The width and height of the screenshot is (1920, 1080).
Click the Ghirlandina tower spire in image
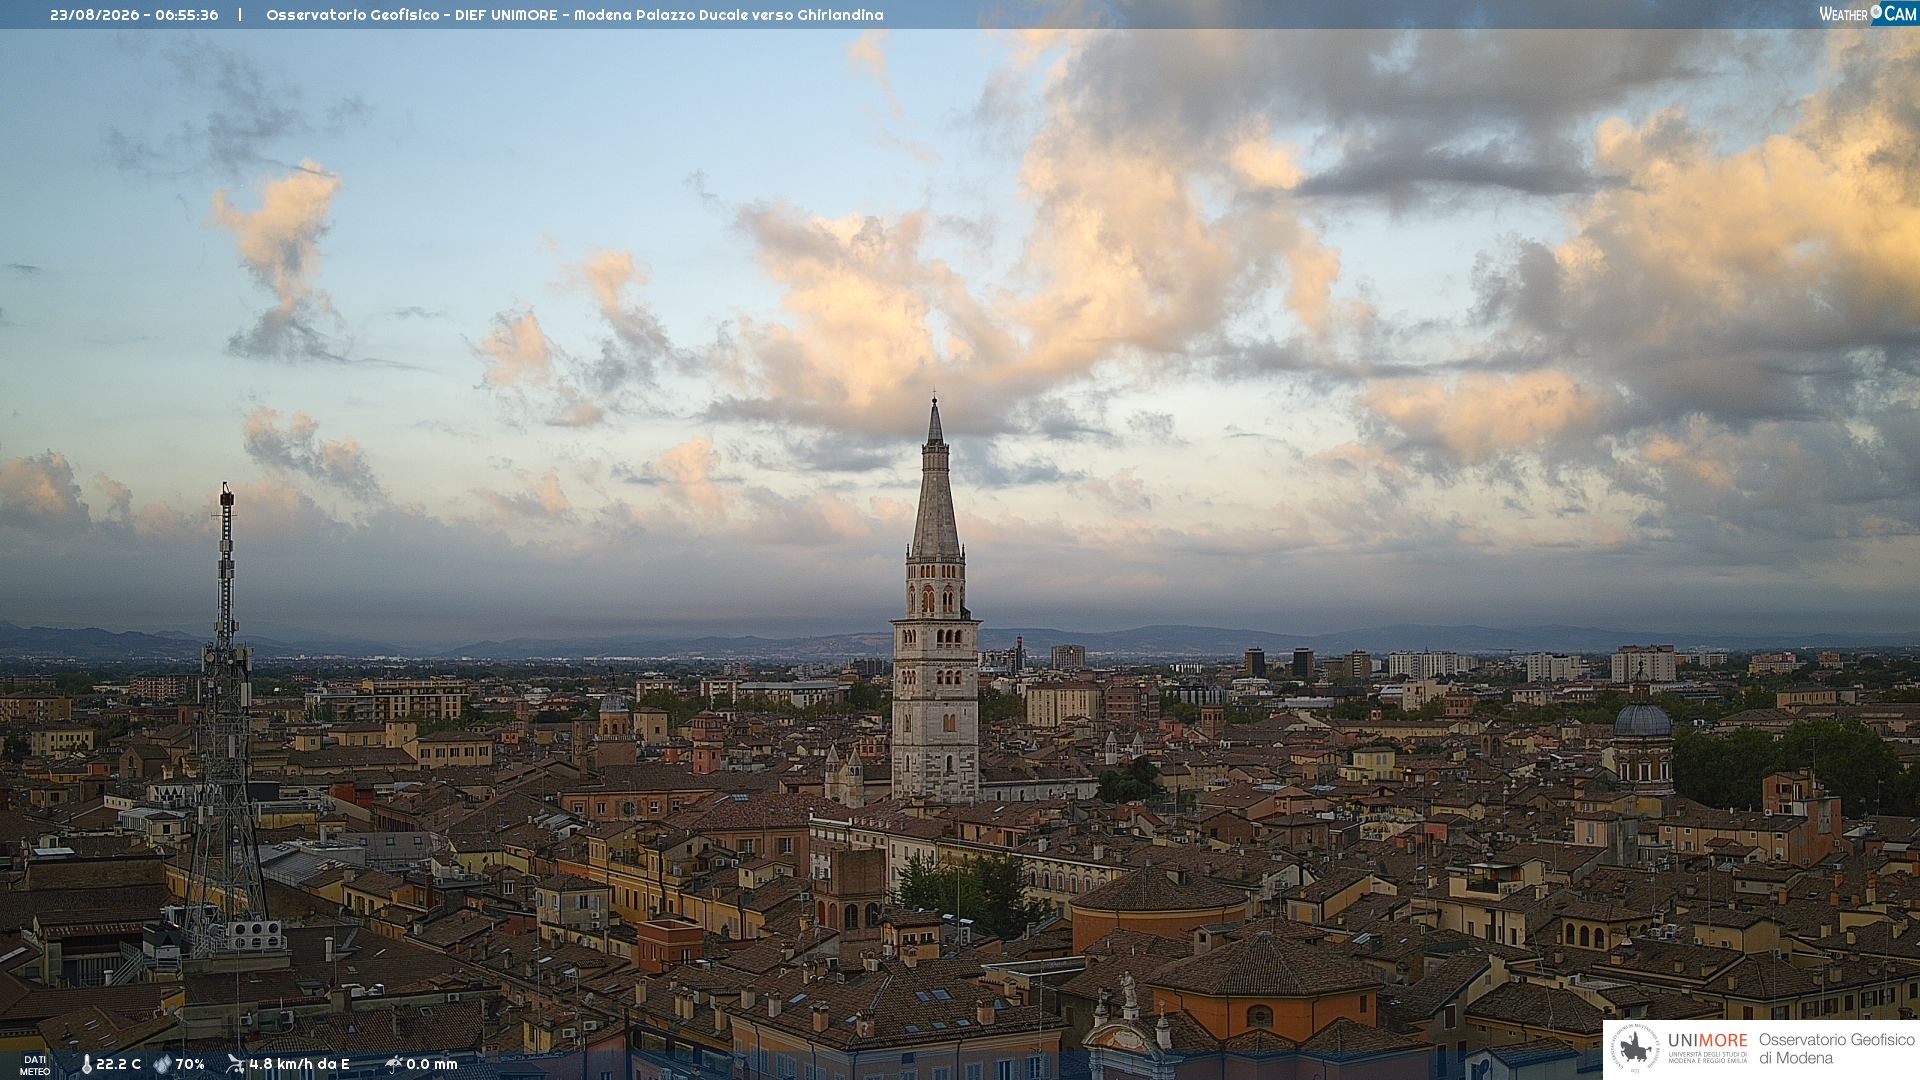click(935, 480)
